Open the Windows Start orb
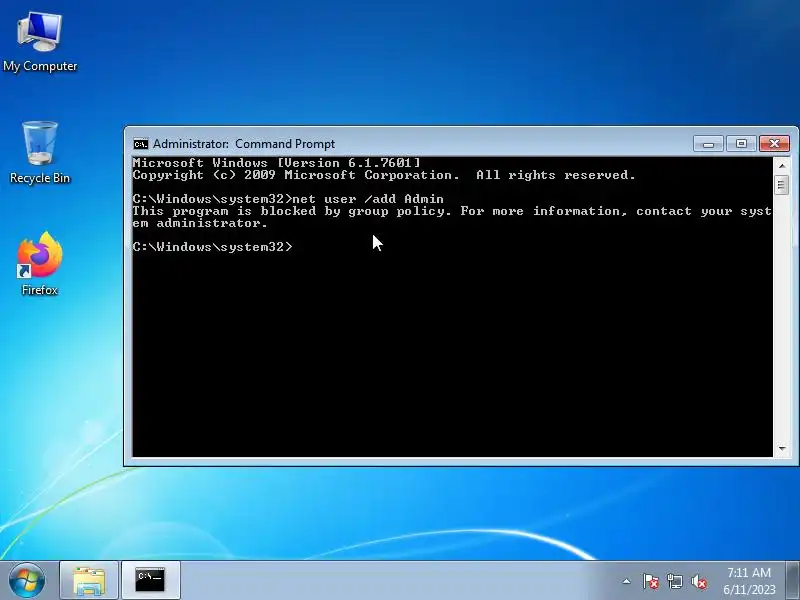The width and height of the screenshot is (800, 600). click(27, 580)
